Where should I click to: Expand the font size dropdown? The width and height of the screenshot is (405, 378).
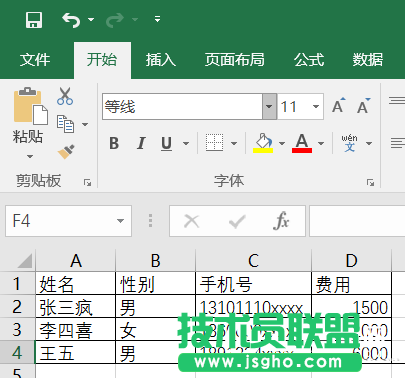(316, 107)
